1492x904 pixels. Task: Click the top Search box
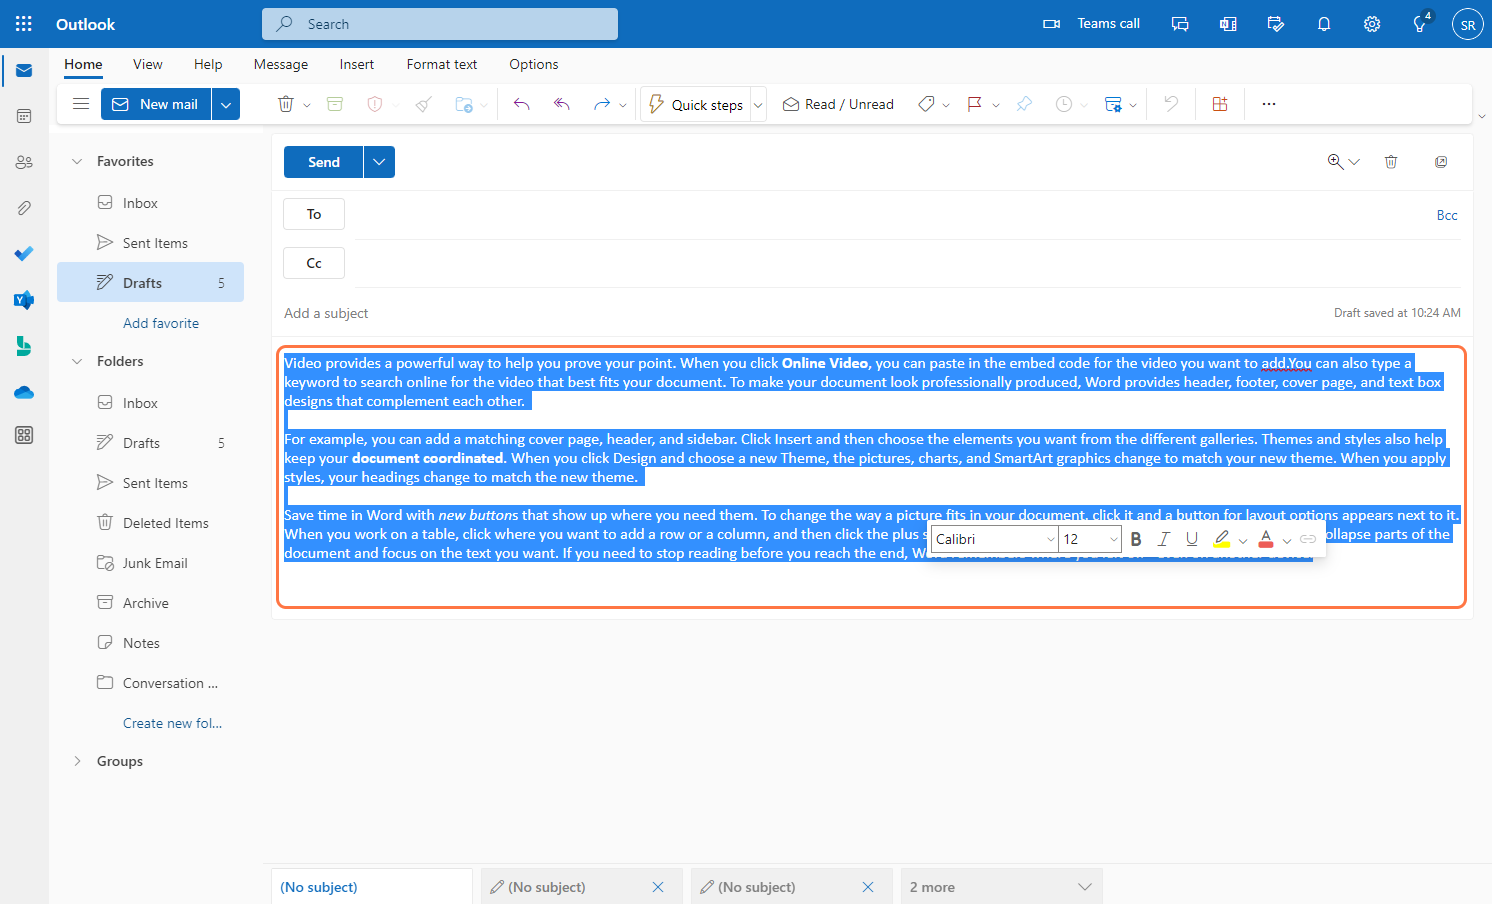click(440, 24)
